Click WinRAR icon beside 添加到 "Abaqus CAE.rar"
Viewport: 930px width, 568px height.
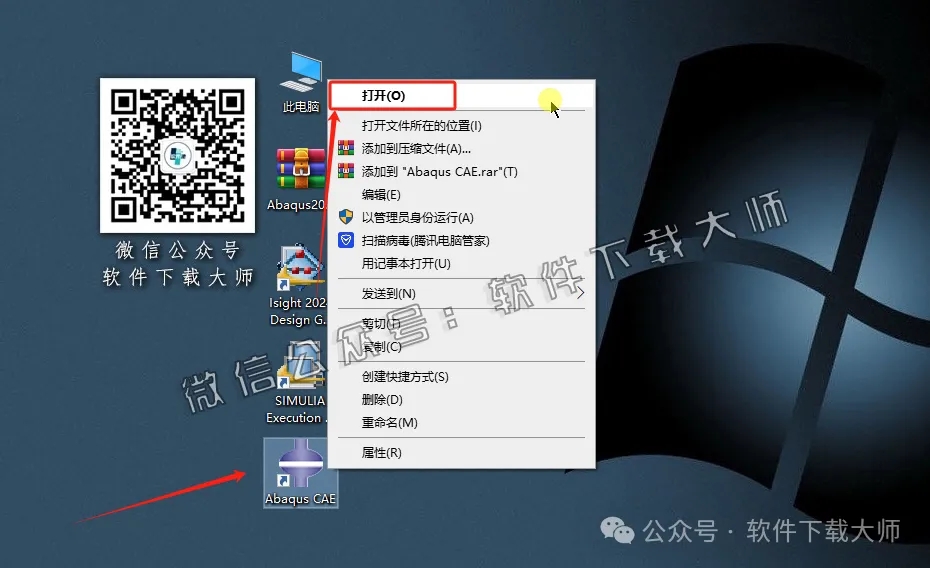point(346,171)
